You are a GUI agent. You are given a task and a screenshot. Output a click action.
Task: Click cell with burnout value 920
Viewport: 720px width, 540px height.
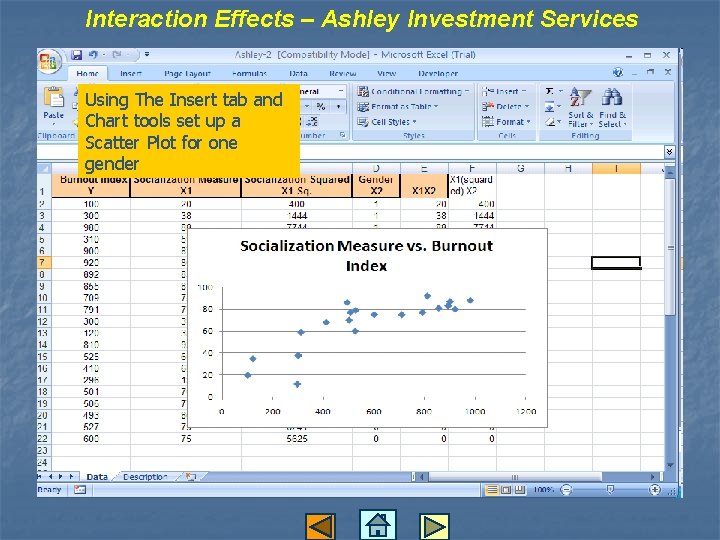91,263
